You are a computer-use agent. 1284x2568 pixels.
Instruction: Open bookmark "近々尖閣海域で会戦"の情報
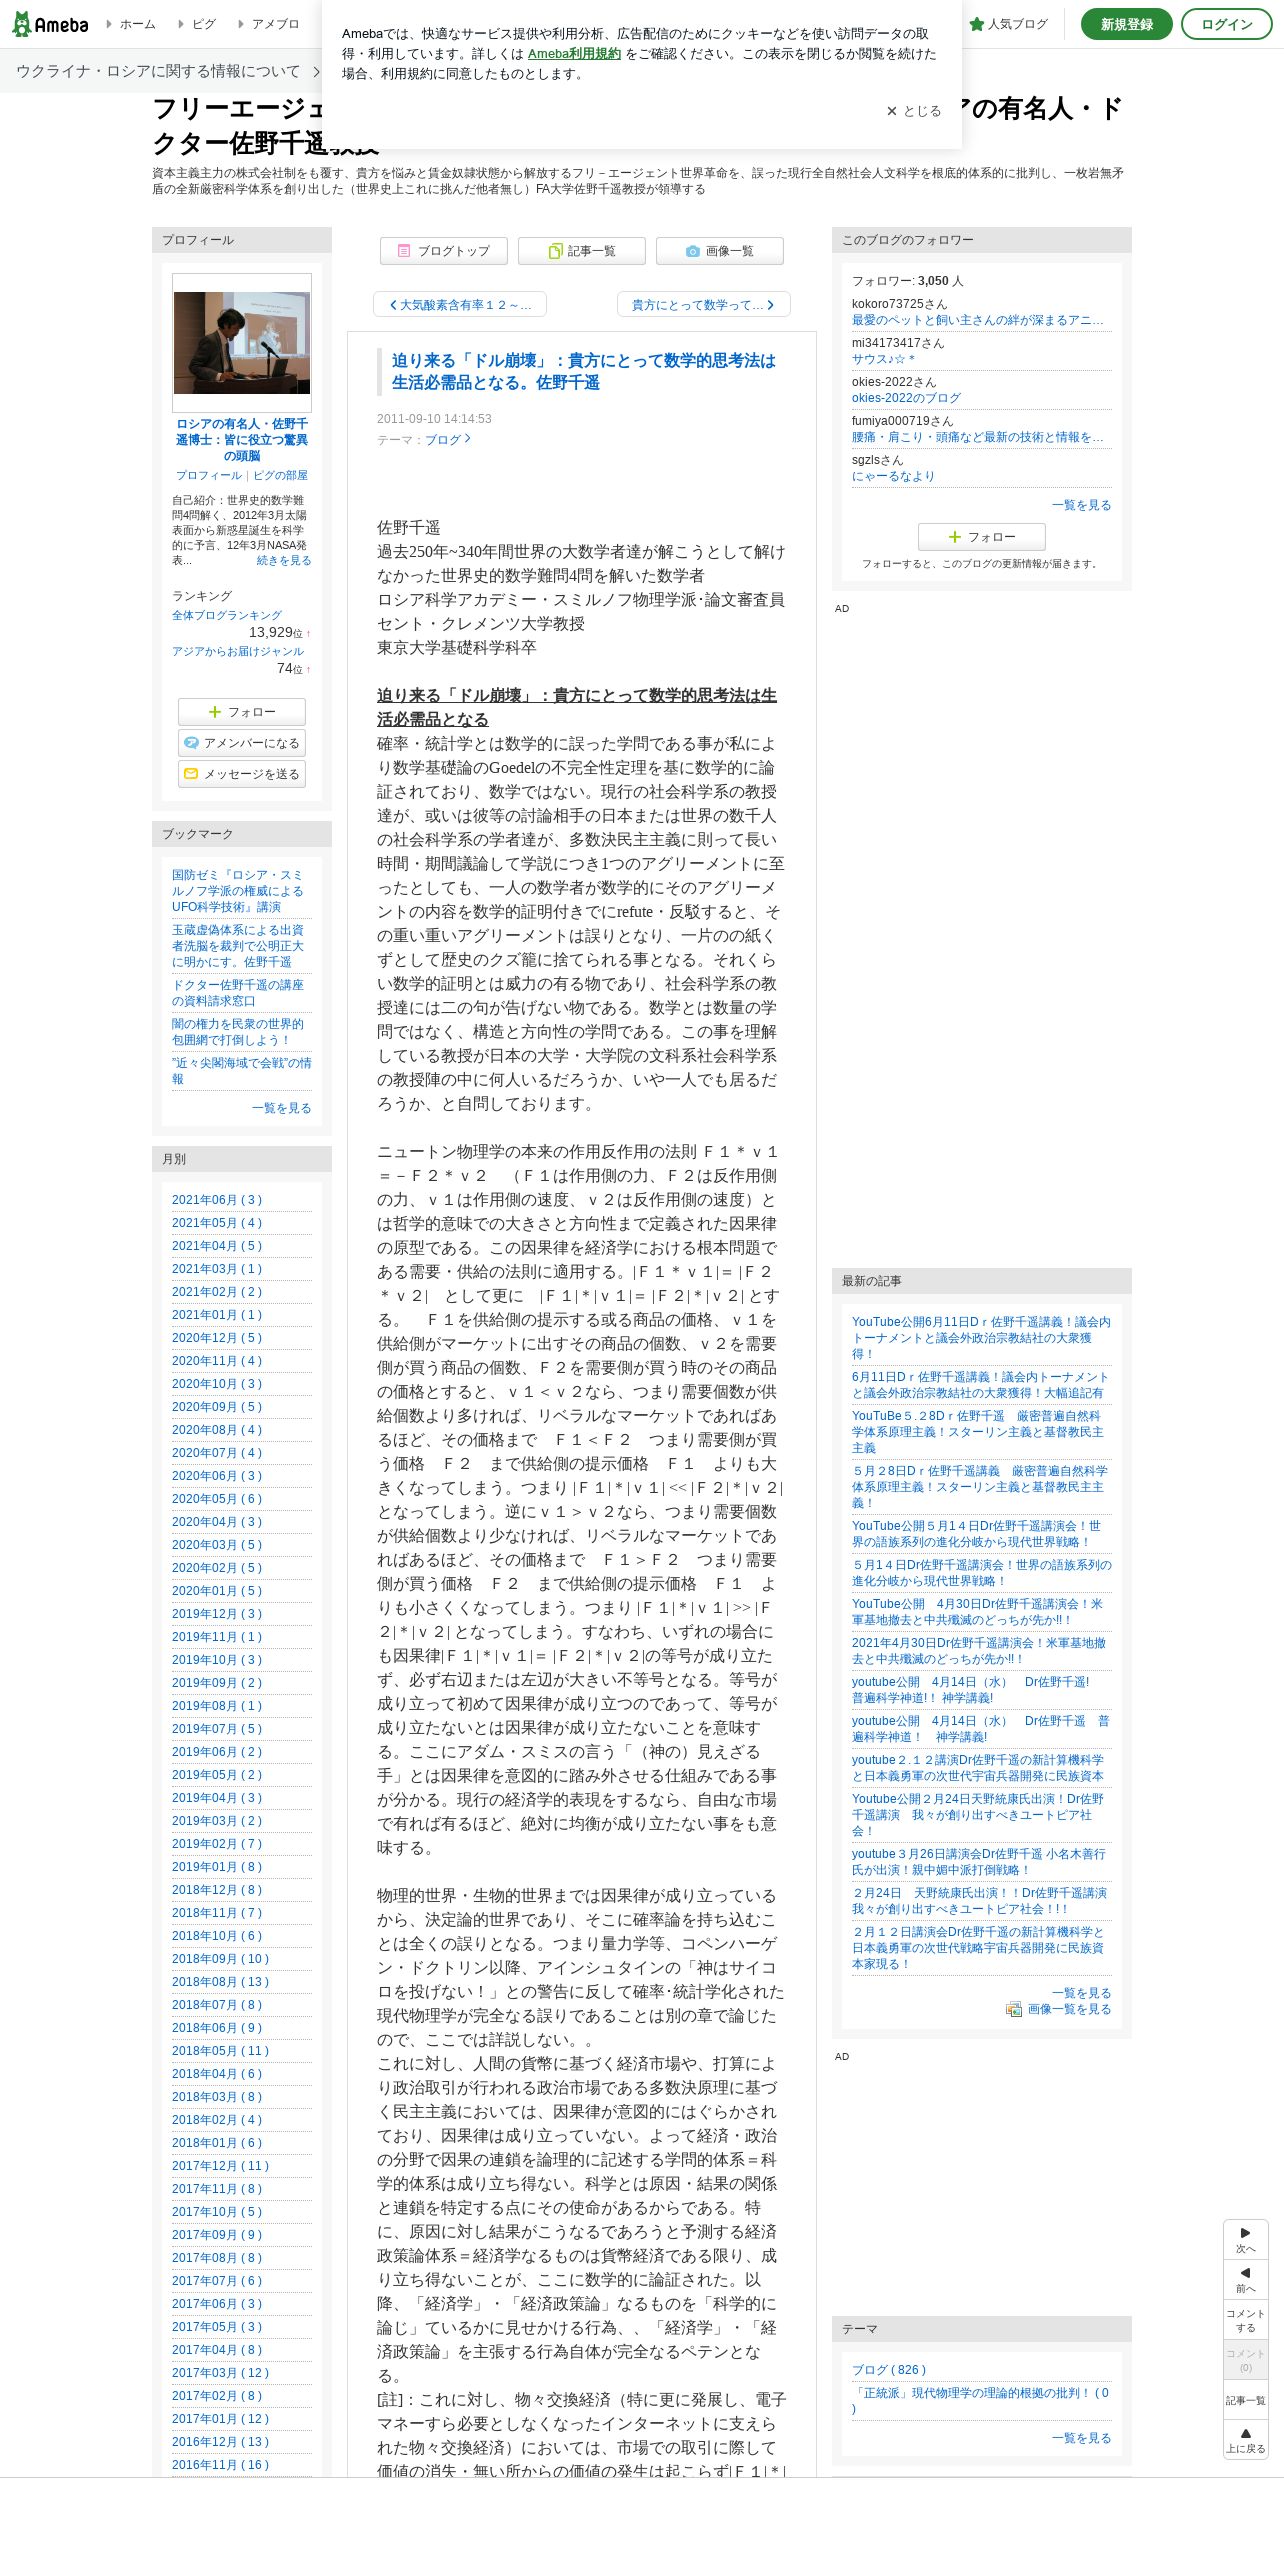[x=242, y=1071]
